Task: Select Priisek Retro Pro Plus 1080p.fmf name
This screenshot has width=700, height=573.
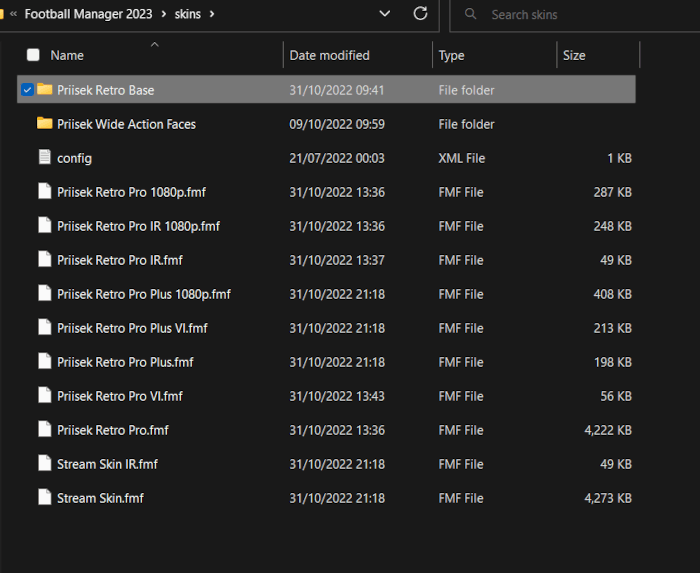Action: [x=144, y=295]
